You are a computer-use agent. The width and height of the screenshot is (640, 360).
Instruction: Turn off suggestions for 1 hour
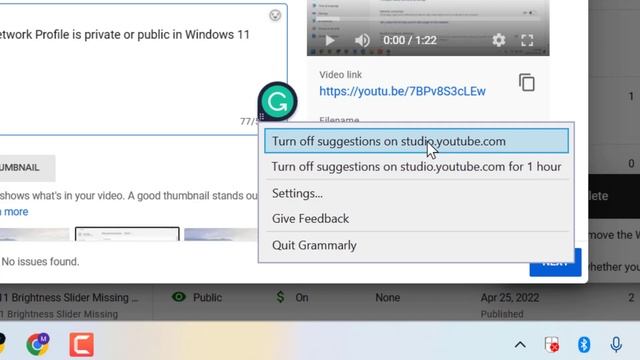416,167
